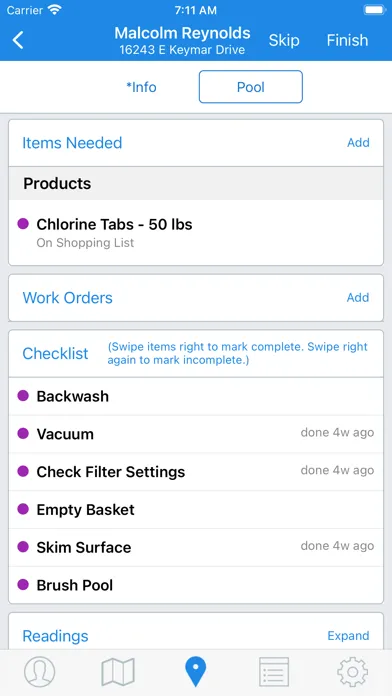Image resolution: width=392 pixels, height=696 pixels.
Task: Open the map icon in bottom bar
Action: tap(118, 672)
